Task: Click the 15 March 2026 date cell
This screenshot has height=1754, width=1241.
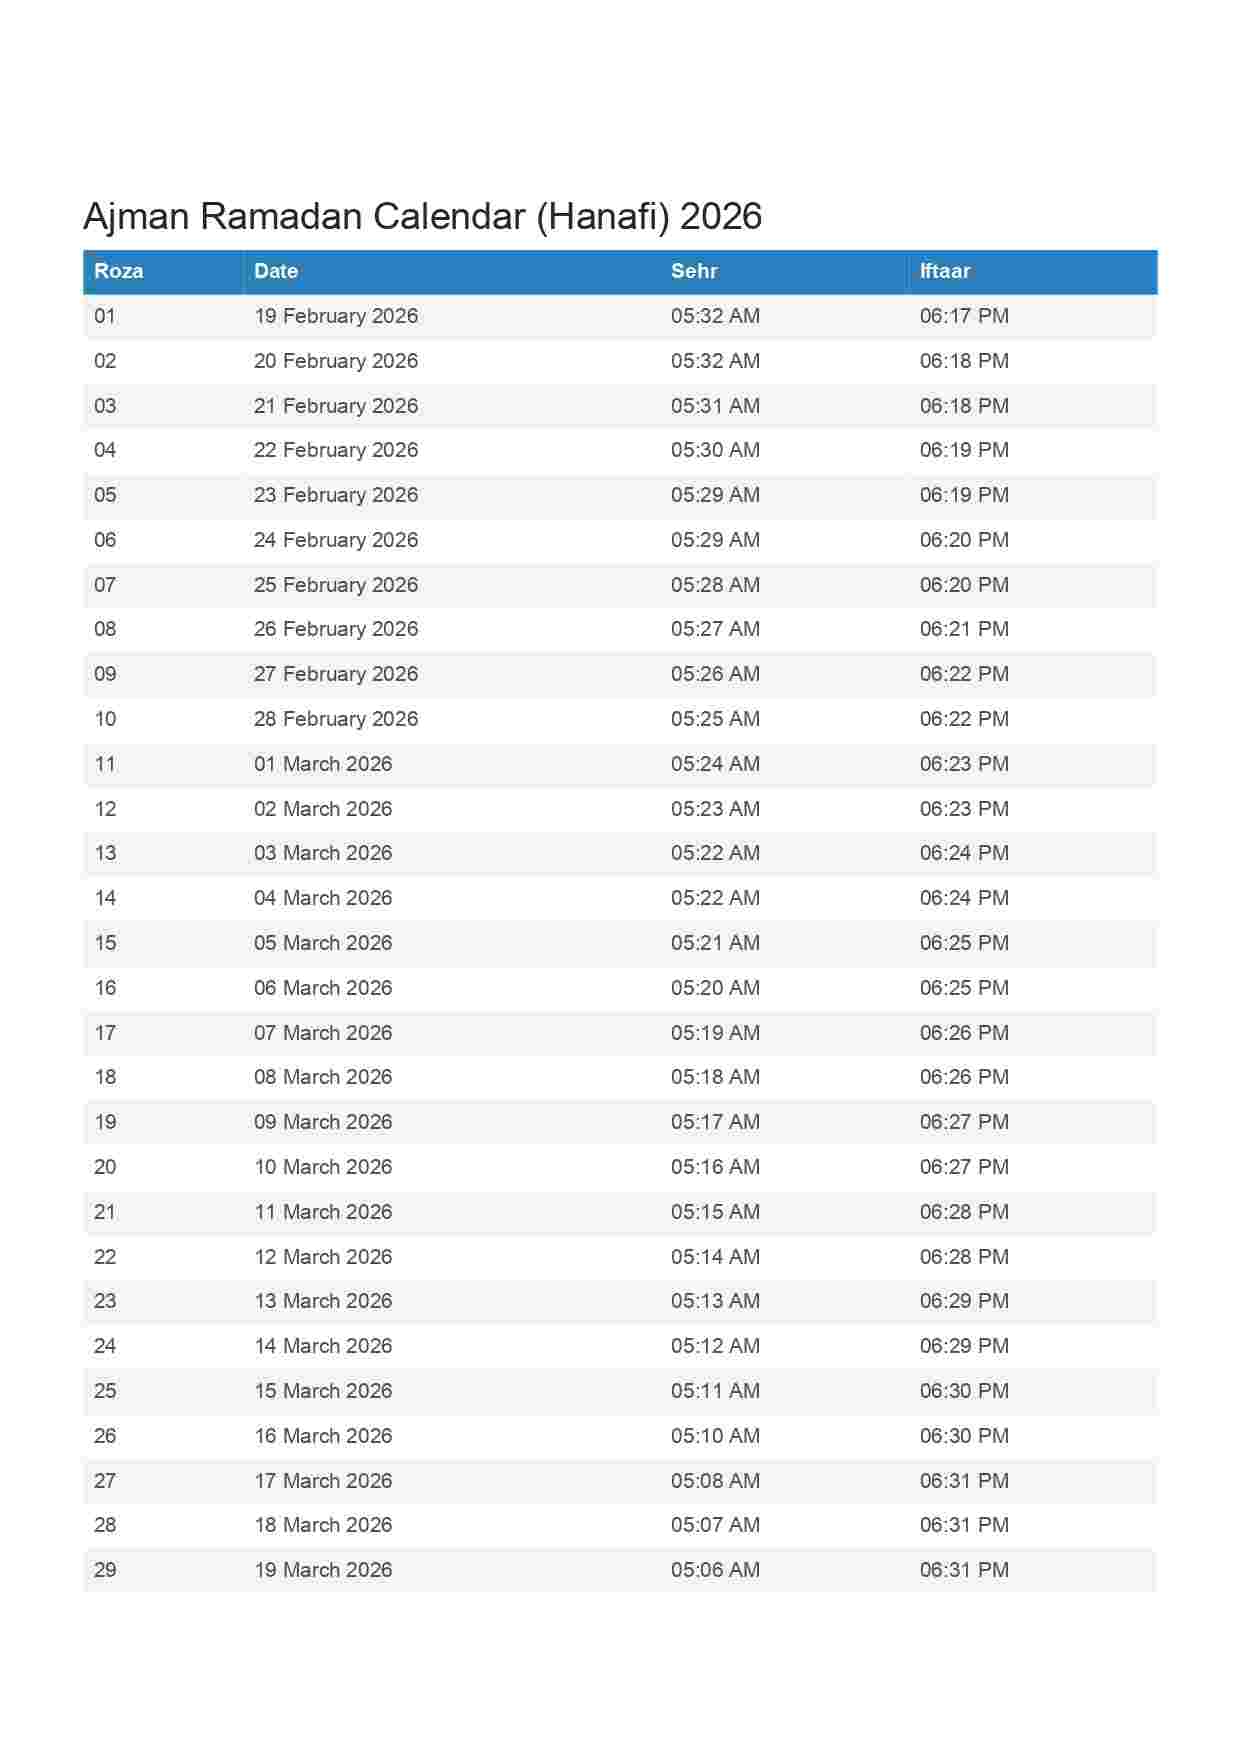Action: (x=323, y=1391)
